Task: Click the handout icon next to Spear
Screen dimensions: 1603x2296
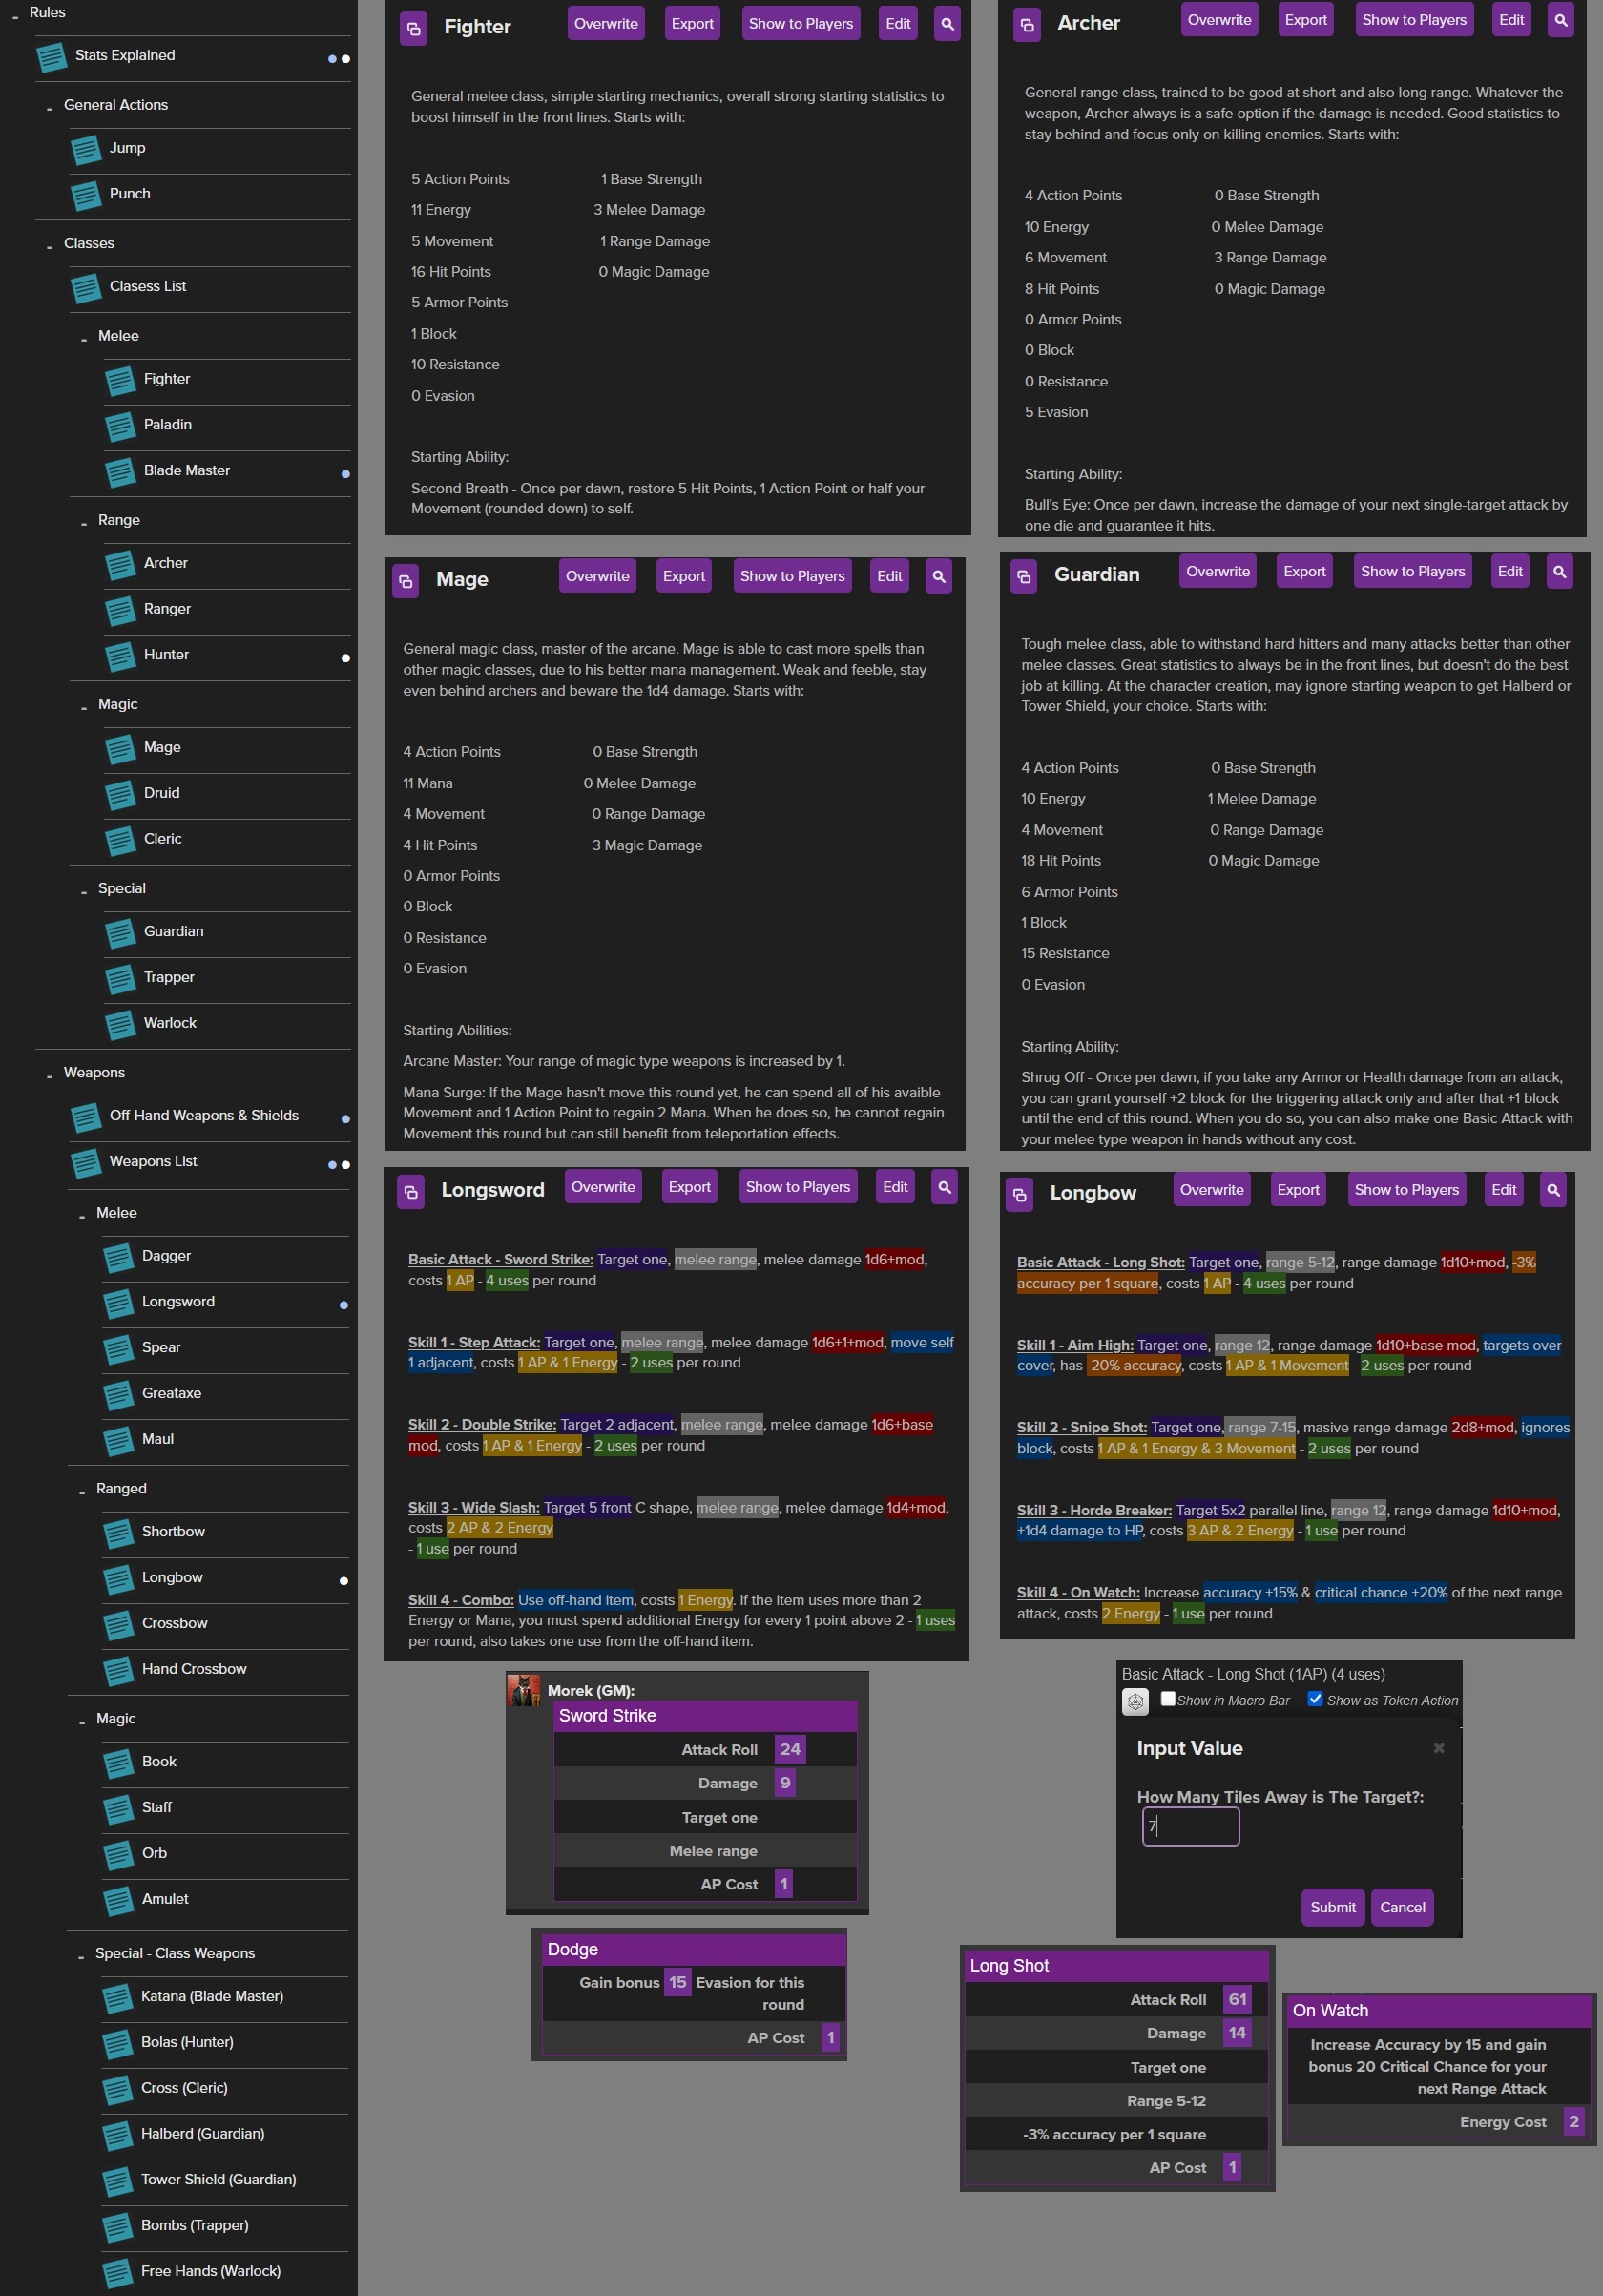Action: (x=118, y=1350)
